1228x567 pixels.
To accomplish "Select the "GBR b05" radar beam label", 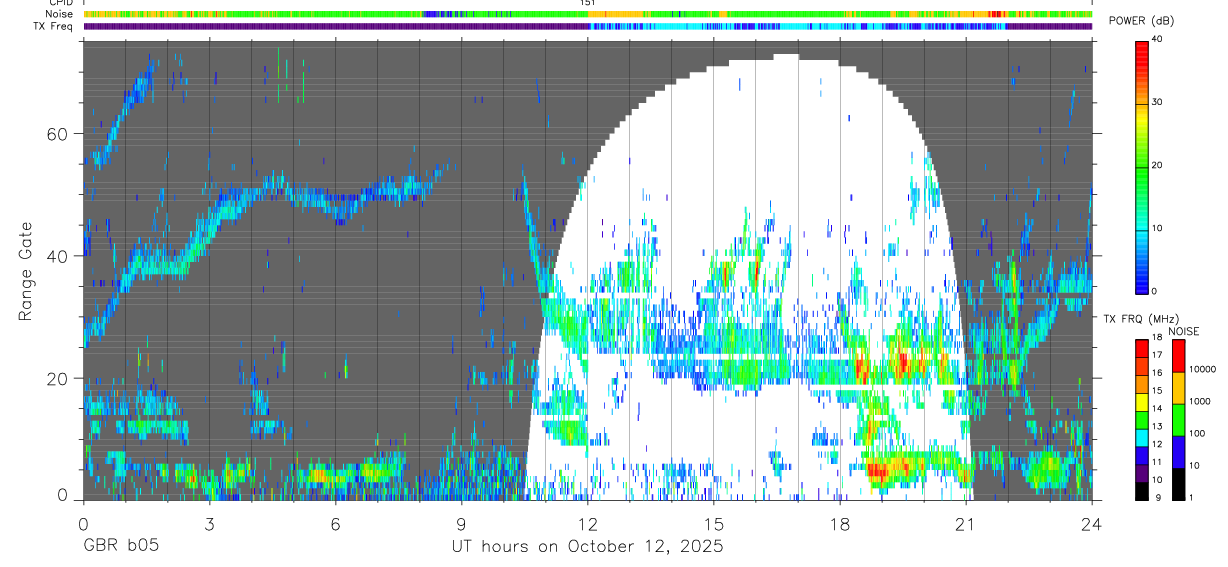I will pos(120,547).
